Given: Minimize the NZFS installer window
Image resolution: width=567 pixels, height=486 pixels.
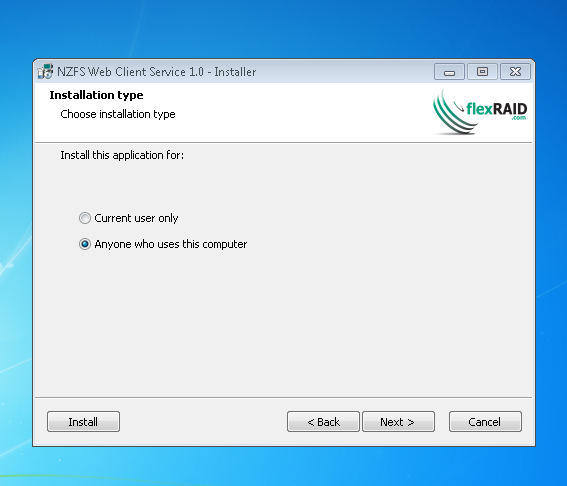Looking at the screenshot, I should [449, 72].
